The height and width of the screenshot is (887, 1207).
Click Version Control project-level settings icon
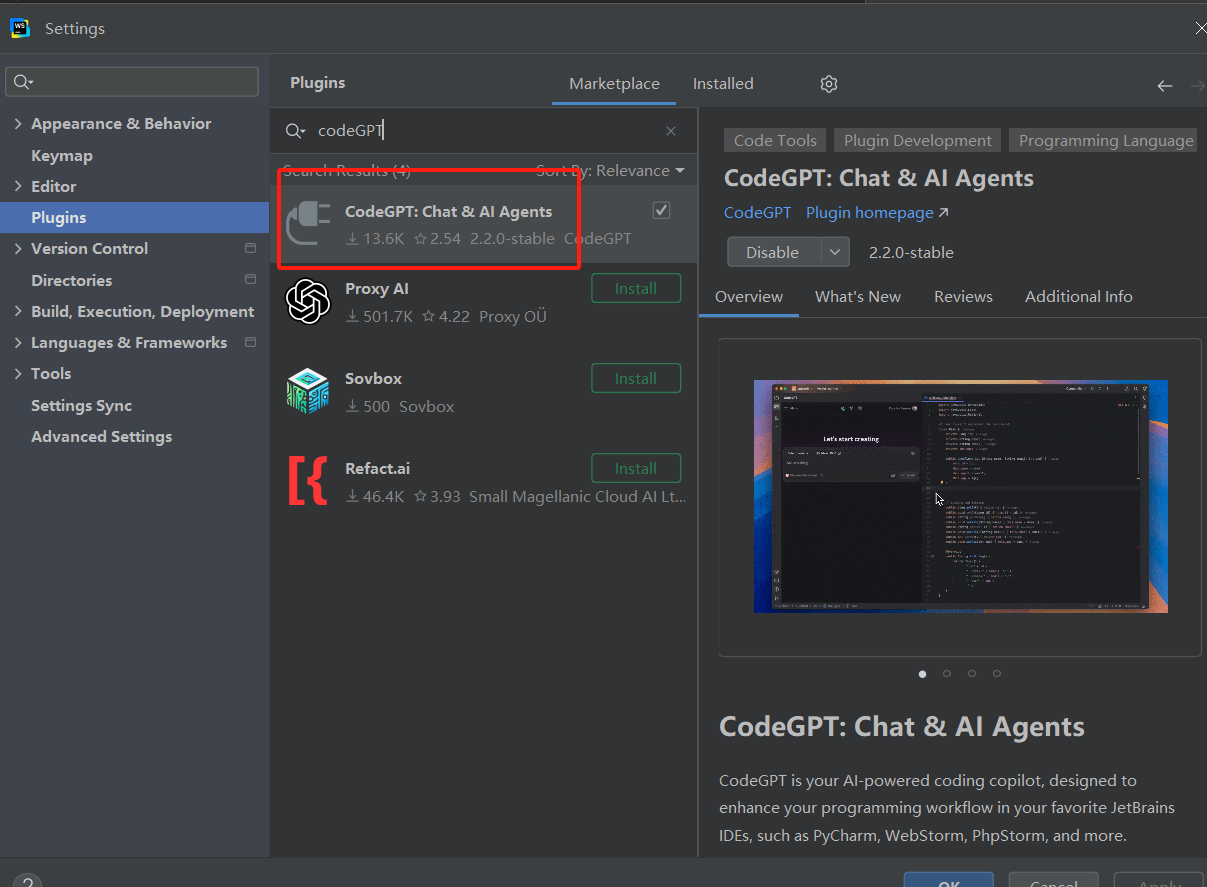click(250, 248)
